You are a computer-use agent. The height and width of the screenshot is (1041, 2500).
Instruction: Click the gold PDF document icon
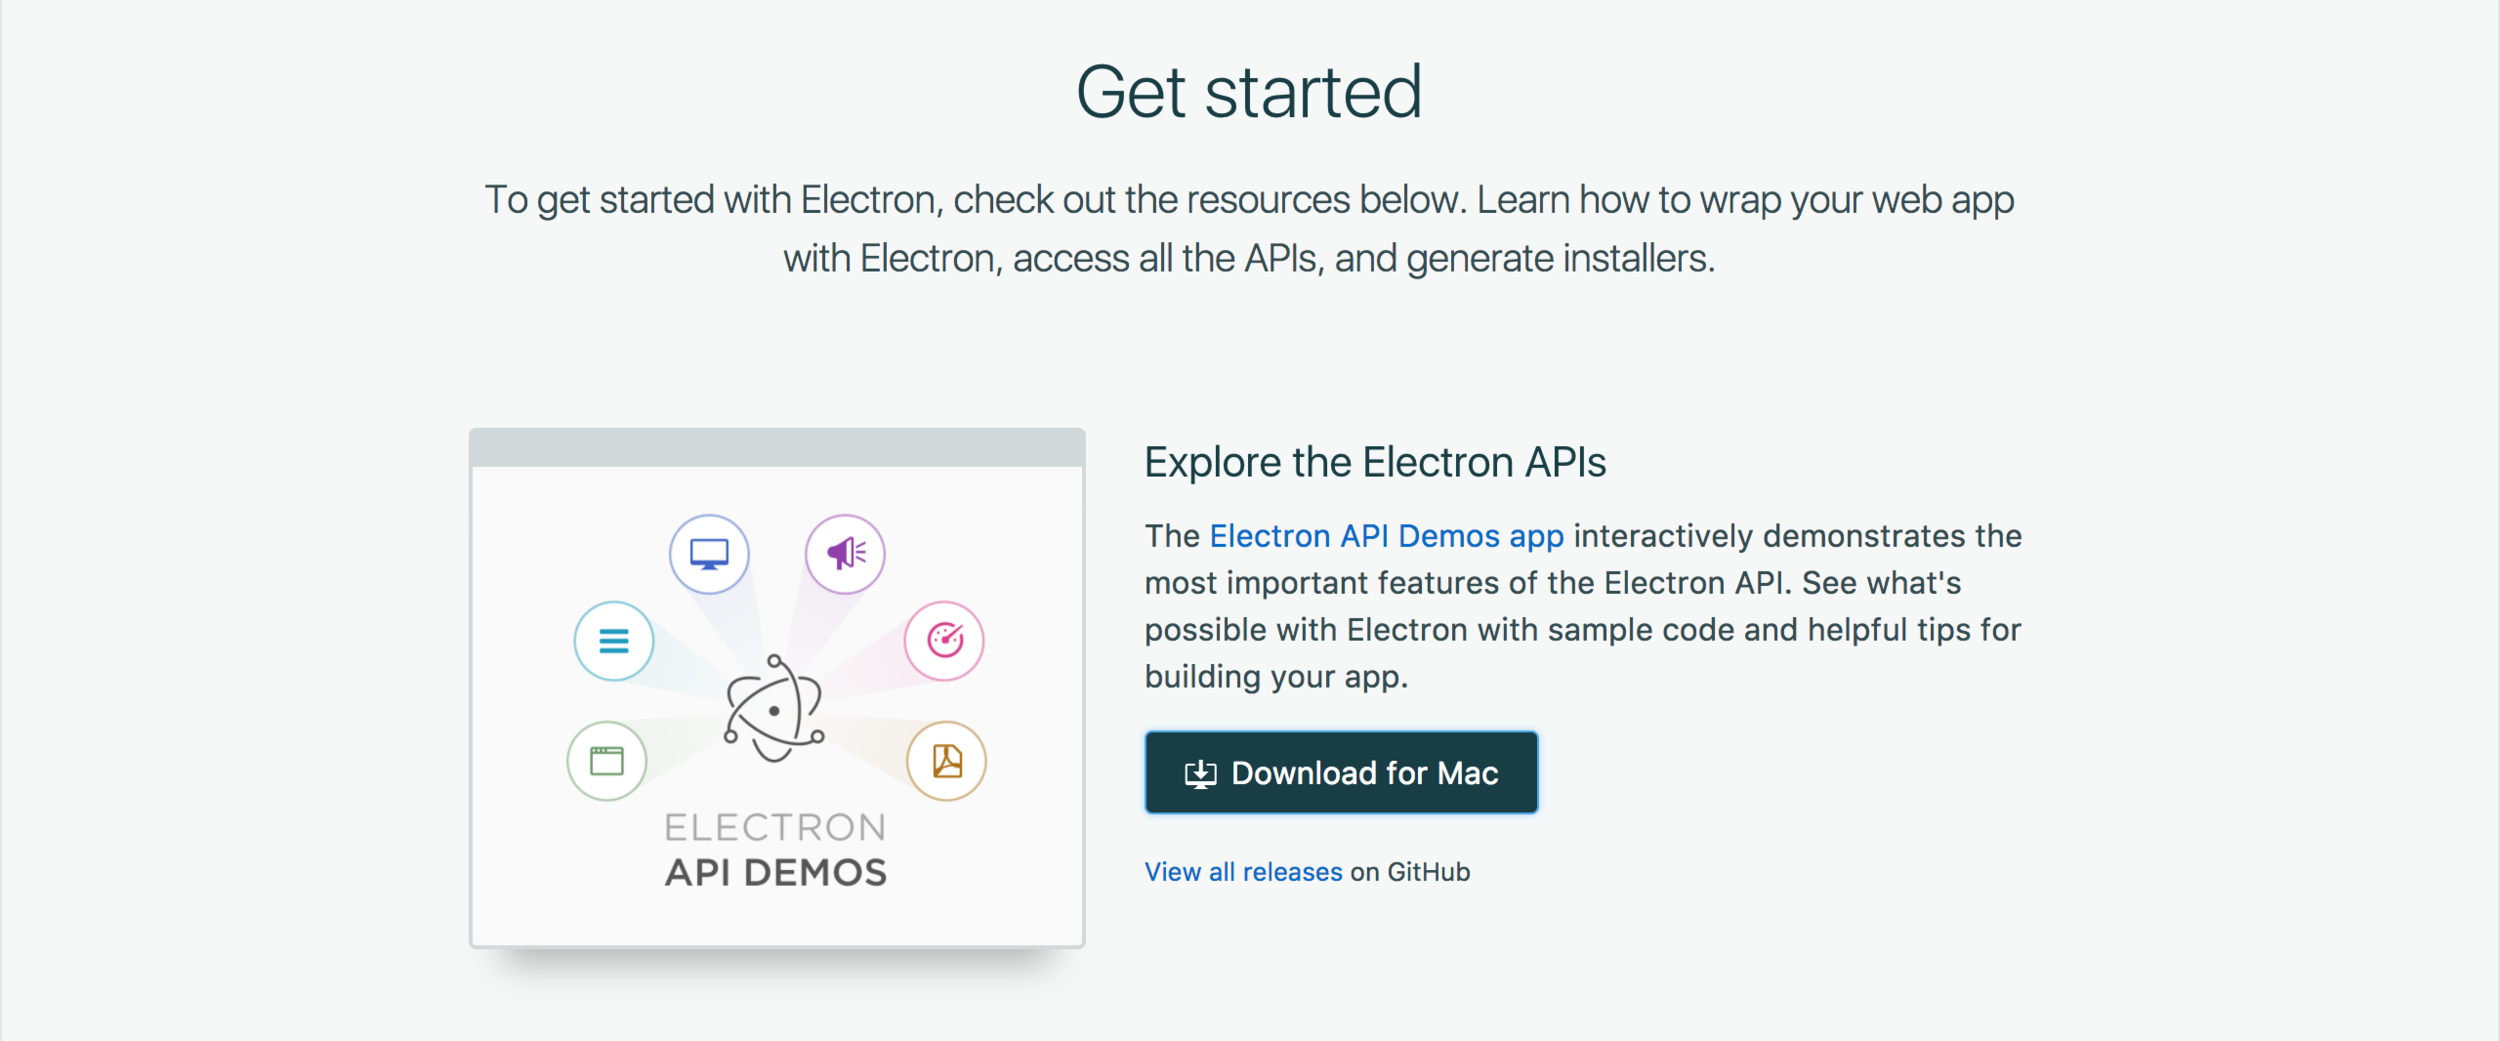(x=945, y=760)
